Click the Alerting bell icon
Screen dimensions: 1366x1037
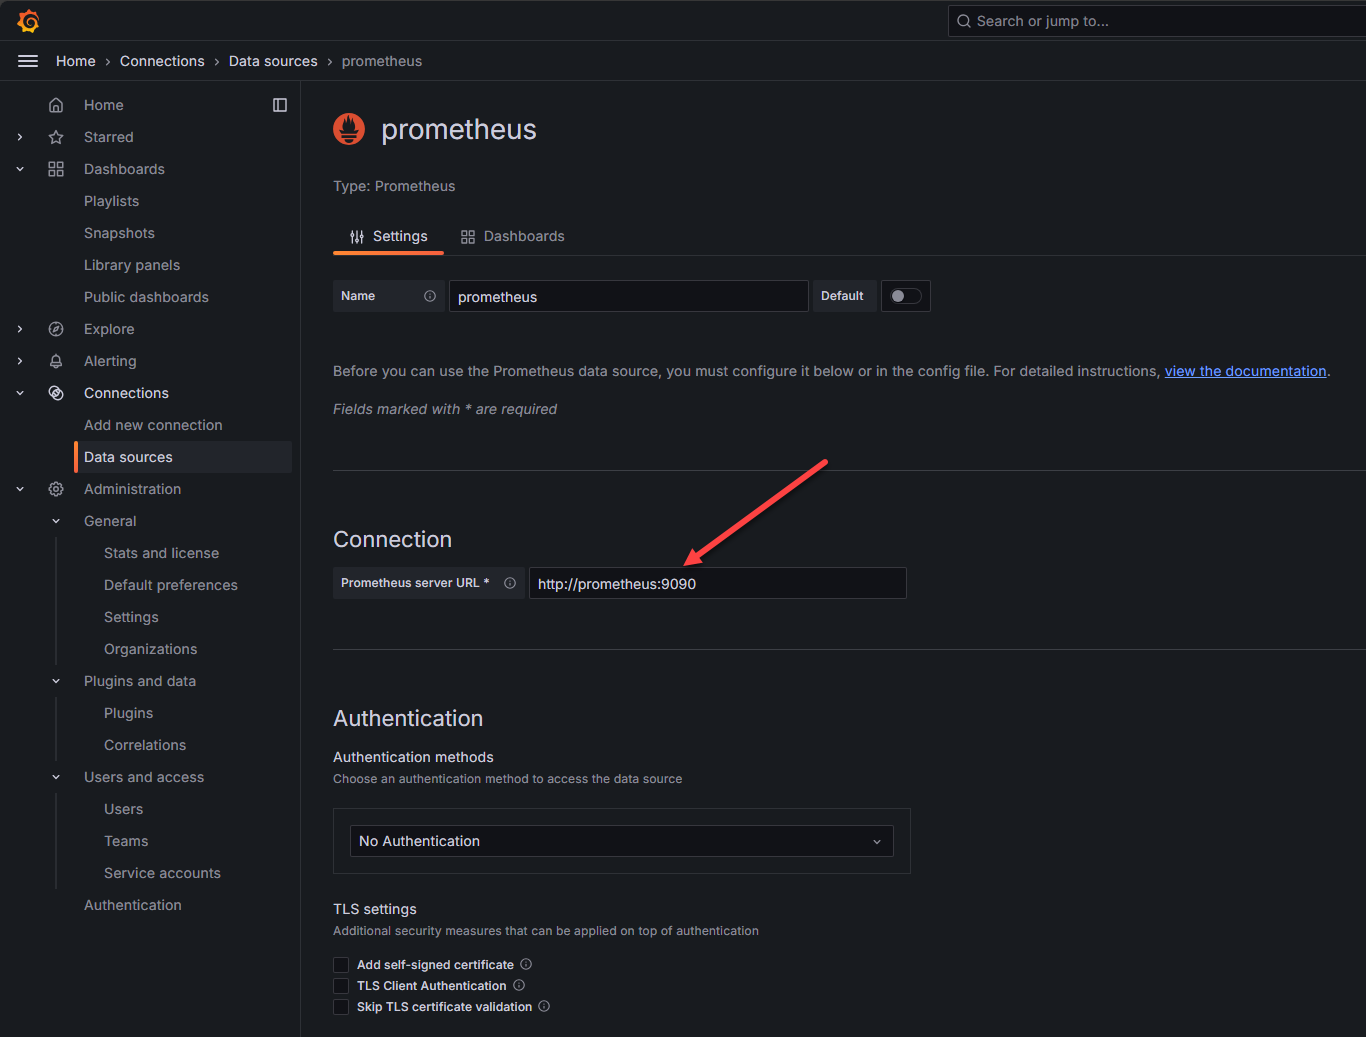(56, 361)
